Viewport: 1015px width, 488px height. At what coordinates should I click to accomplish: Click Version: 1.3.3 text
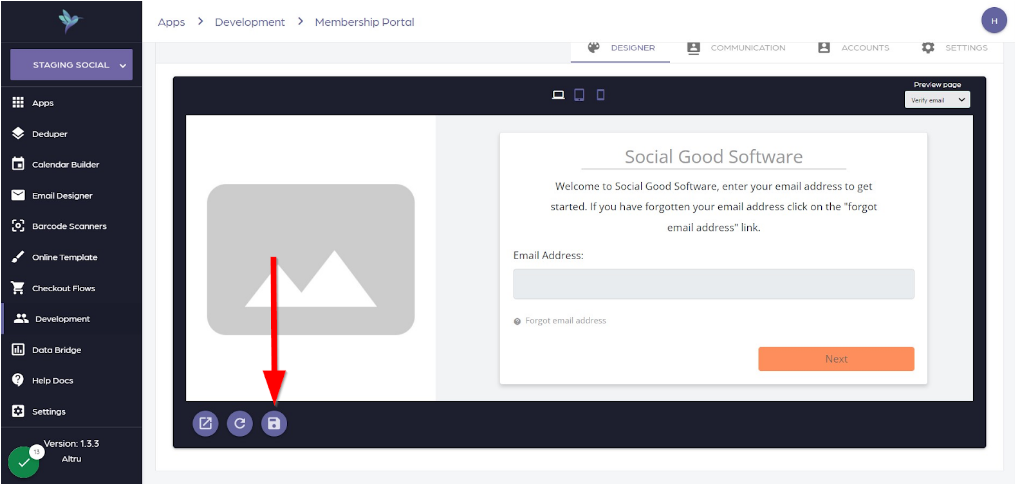point(71,444)
